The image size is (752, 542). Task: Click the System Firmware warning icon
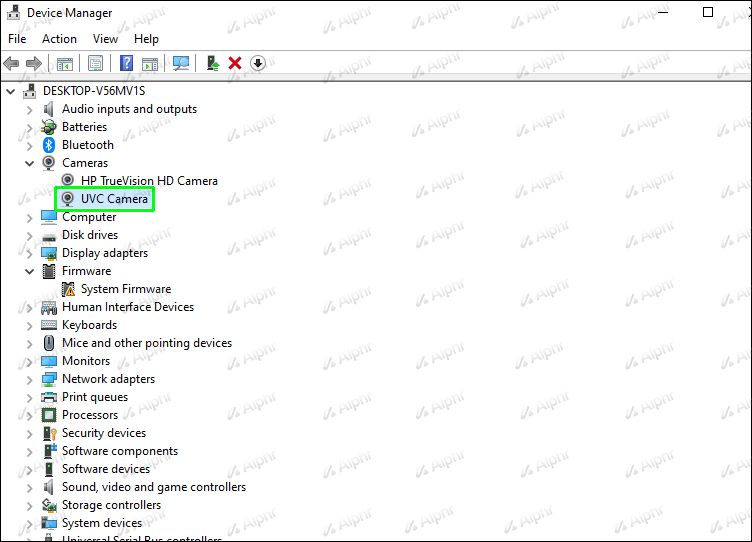(68, 289)
